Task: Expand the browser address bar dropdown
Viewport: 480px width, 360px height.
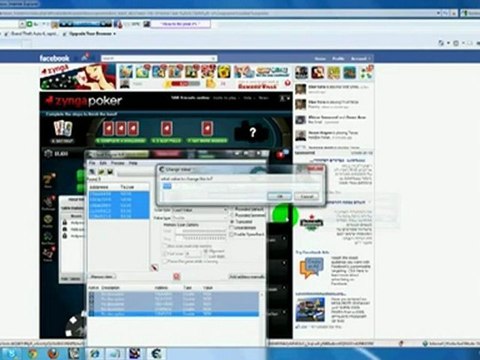Action: [438, 13]
